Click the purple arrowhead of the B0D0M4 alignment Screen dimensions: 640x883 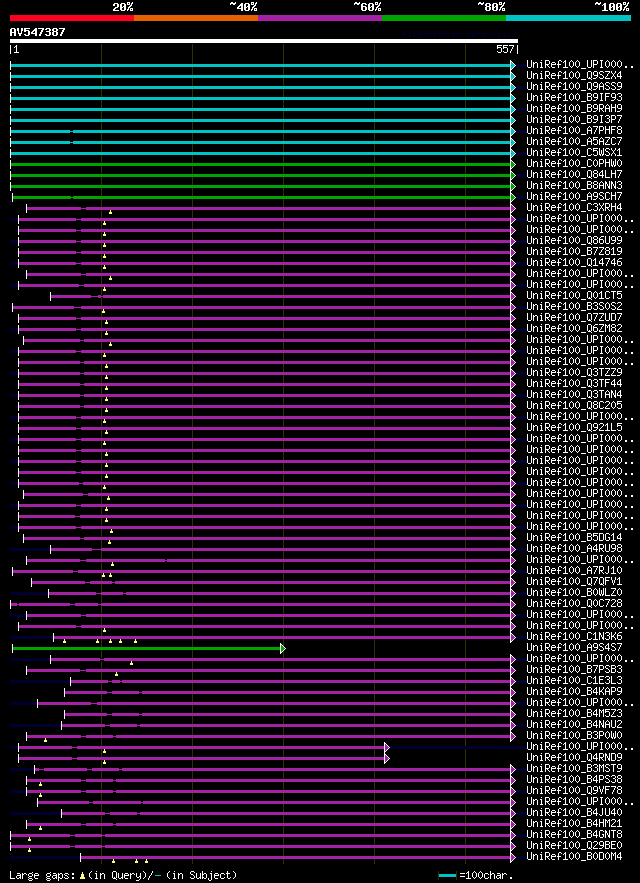pyautogui.click(x=513, y=858)
